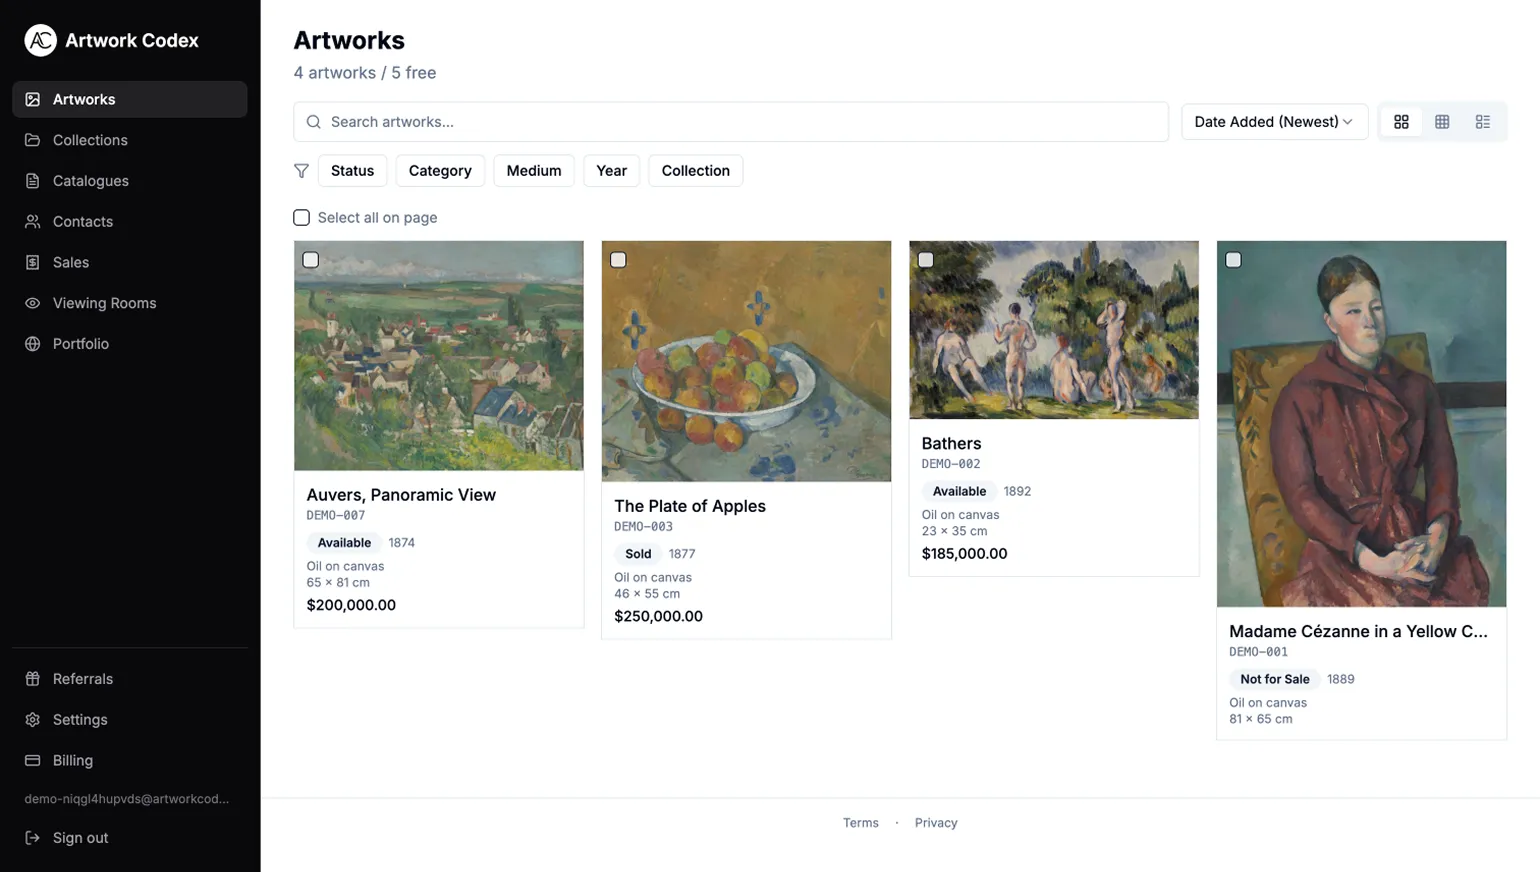Open the Date Added (Newest) sort dropdown
Screen dimensions: 1540x872
(1274, 122)
